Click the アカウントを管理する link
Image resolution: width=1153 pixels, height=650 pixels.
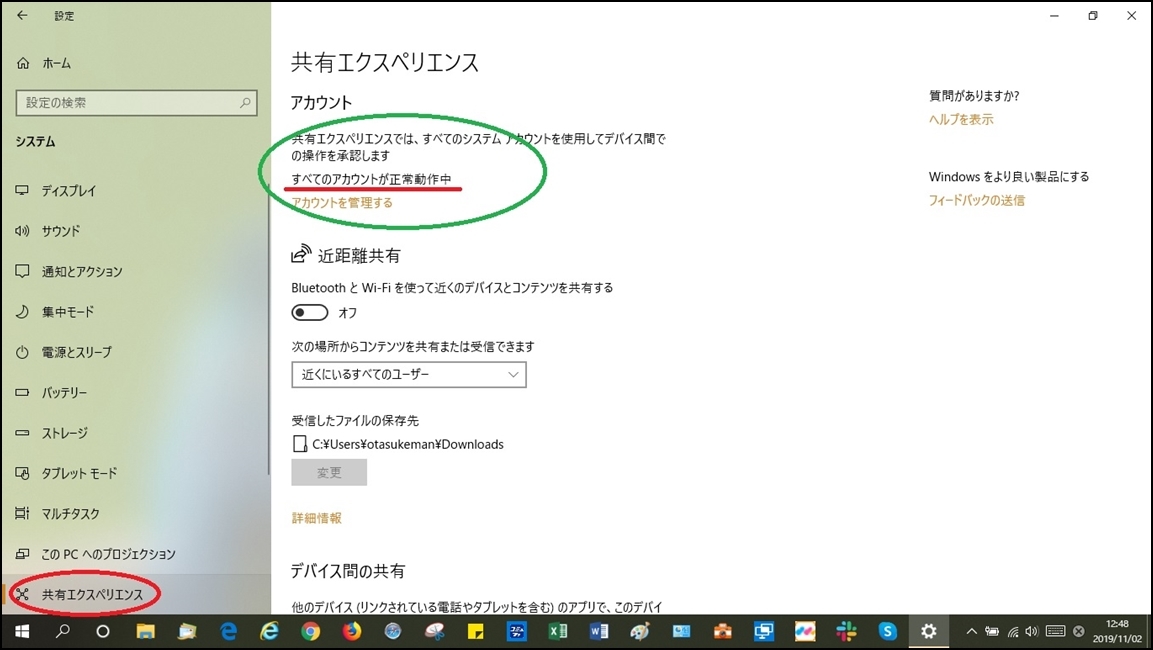click(342, 203)
